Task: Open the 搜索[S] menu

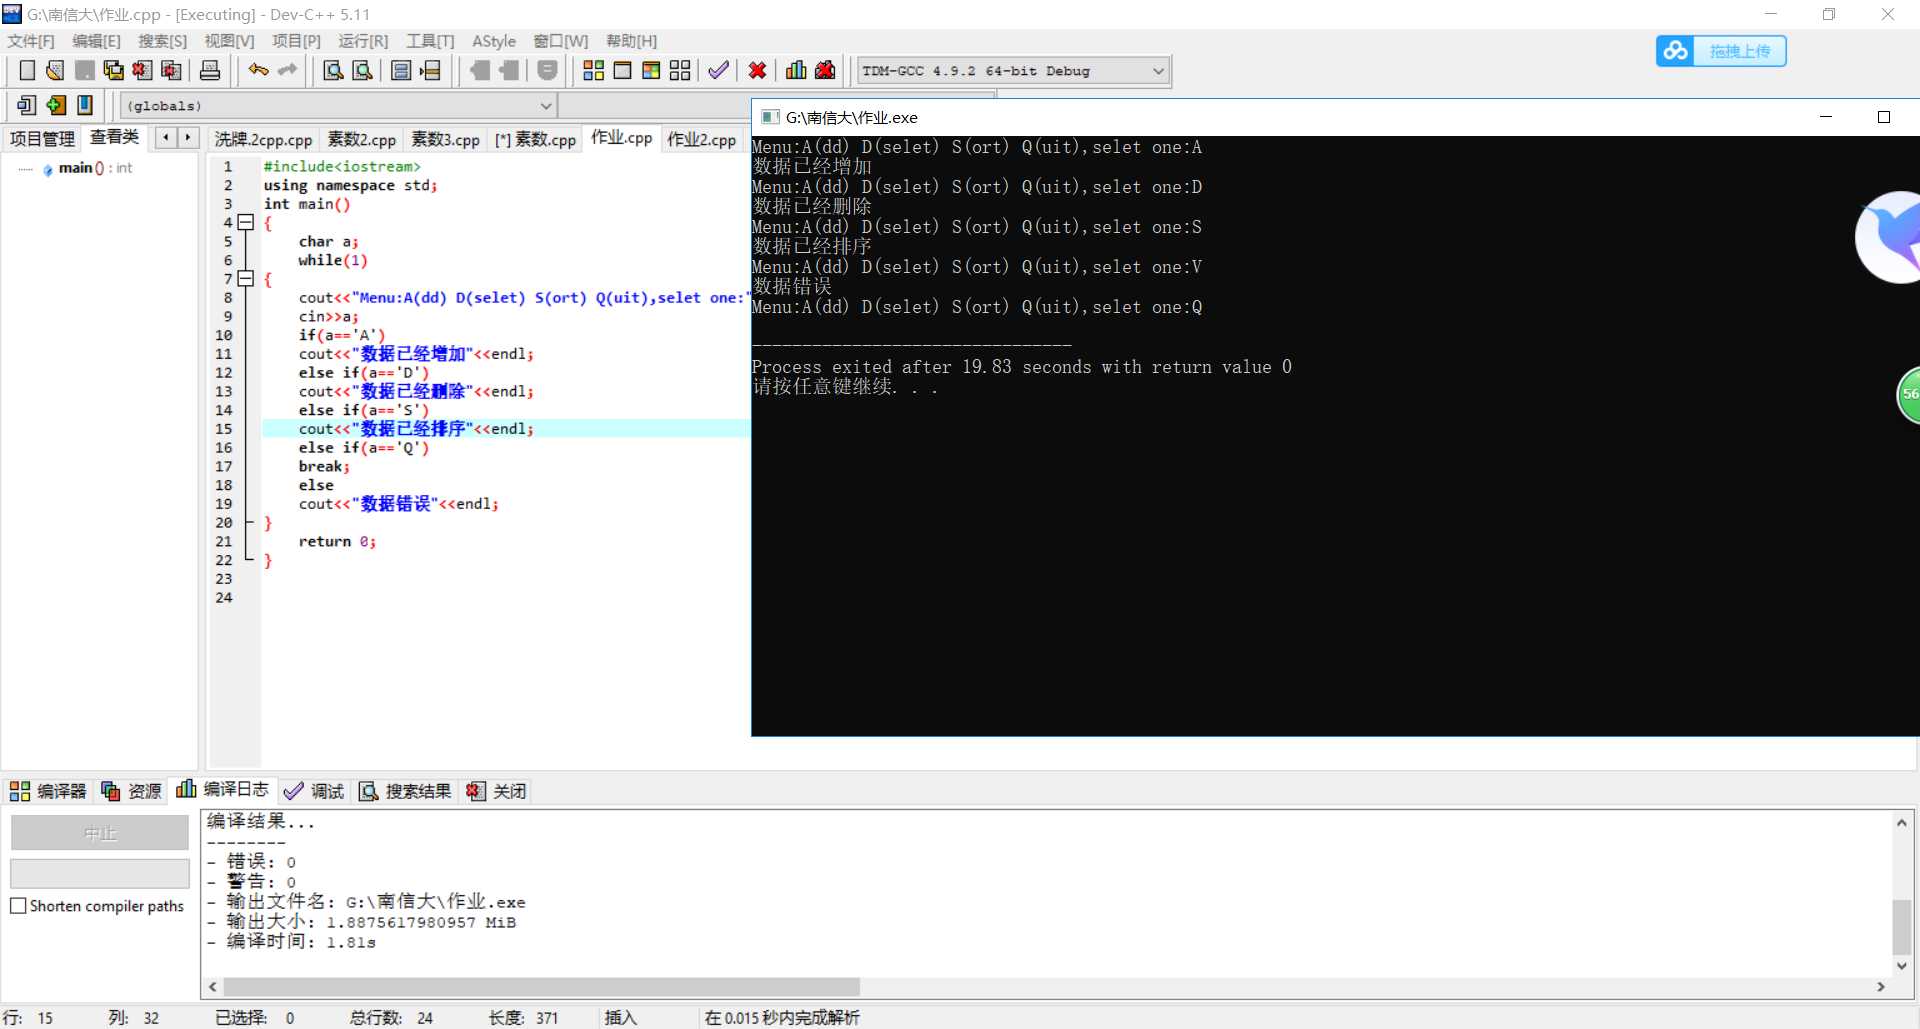Action: pyautogui.click(x=162, y=41)
